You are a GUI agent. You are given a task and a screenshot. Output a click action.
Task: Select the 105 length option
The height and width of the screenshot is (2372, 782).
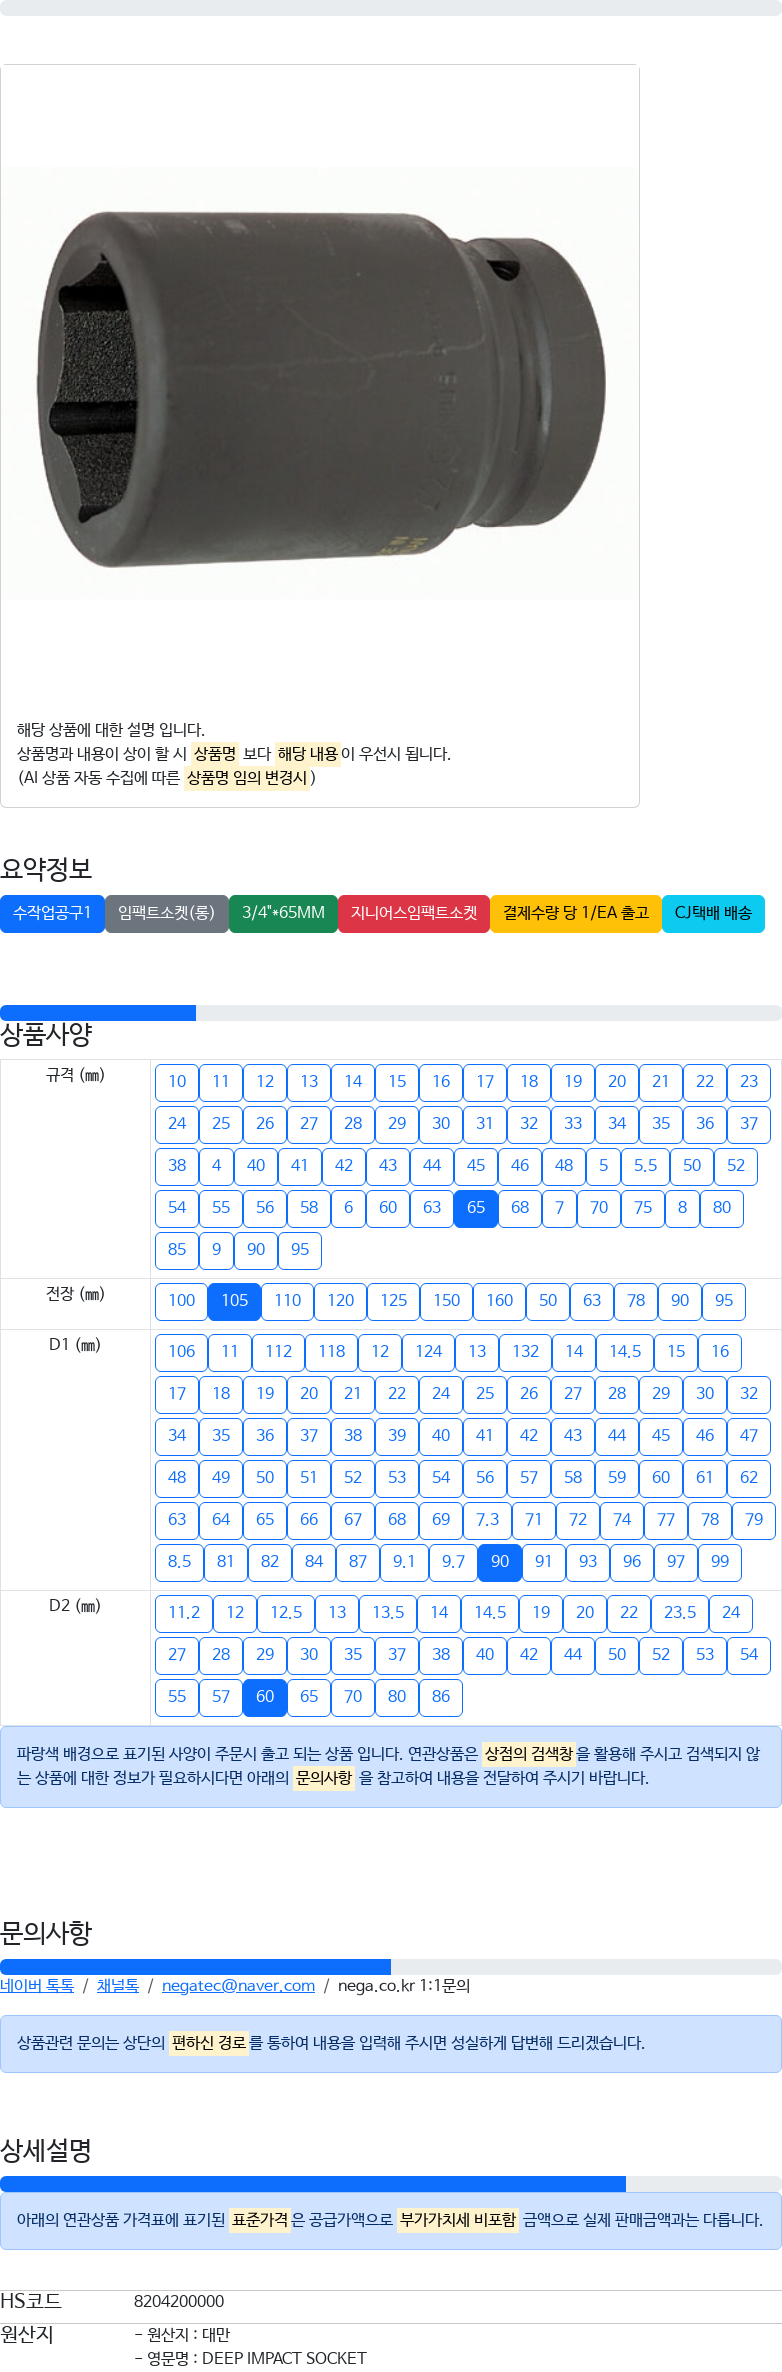click(x=235, y=1301)
